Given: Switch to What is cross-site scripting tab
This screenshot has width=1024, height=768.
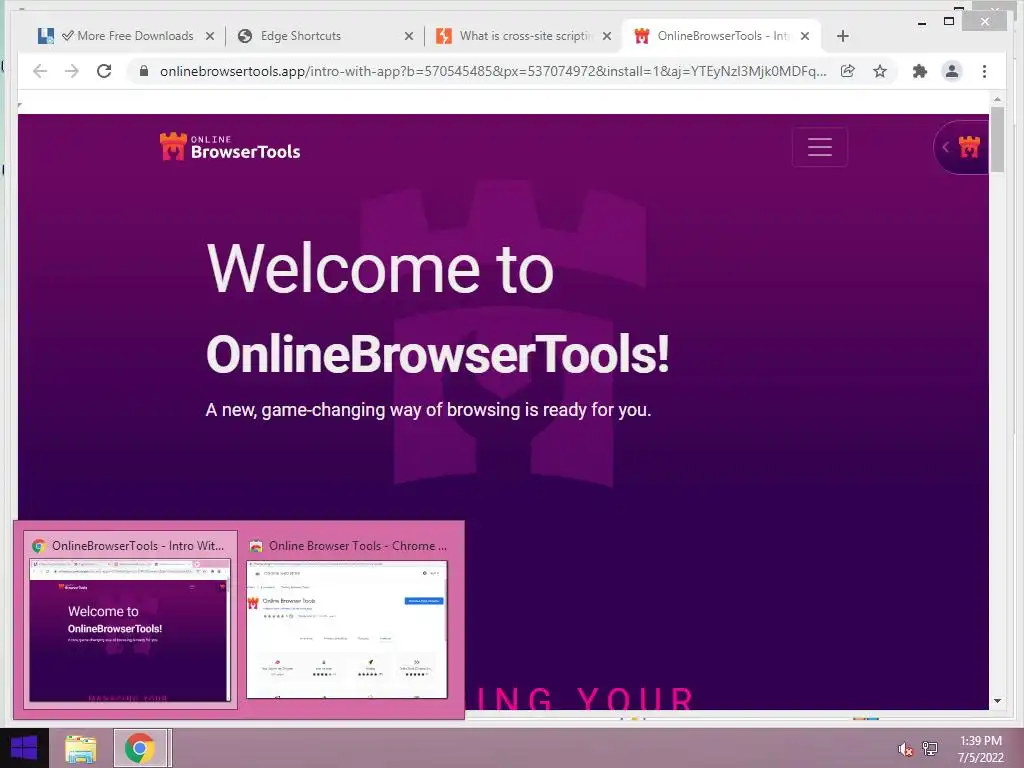Looking at the screenshot, I should (x=524, y=36).
